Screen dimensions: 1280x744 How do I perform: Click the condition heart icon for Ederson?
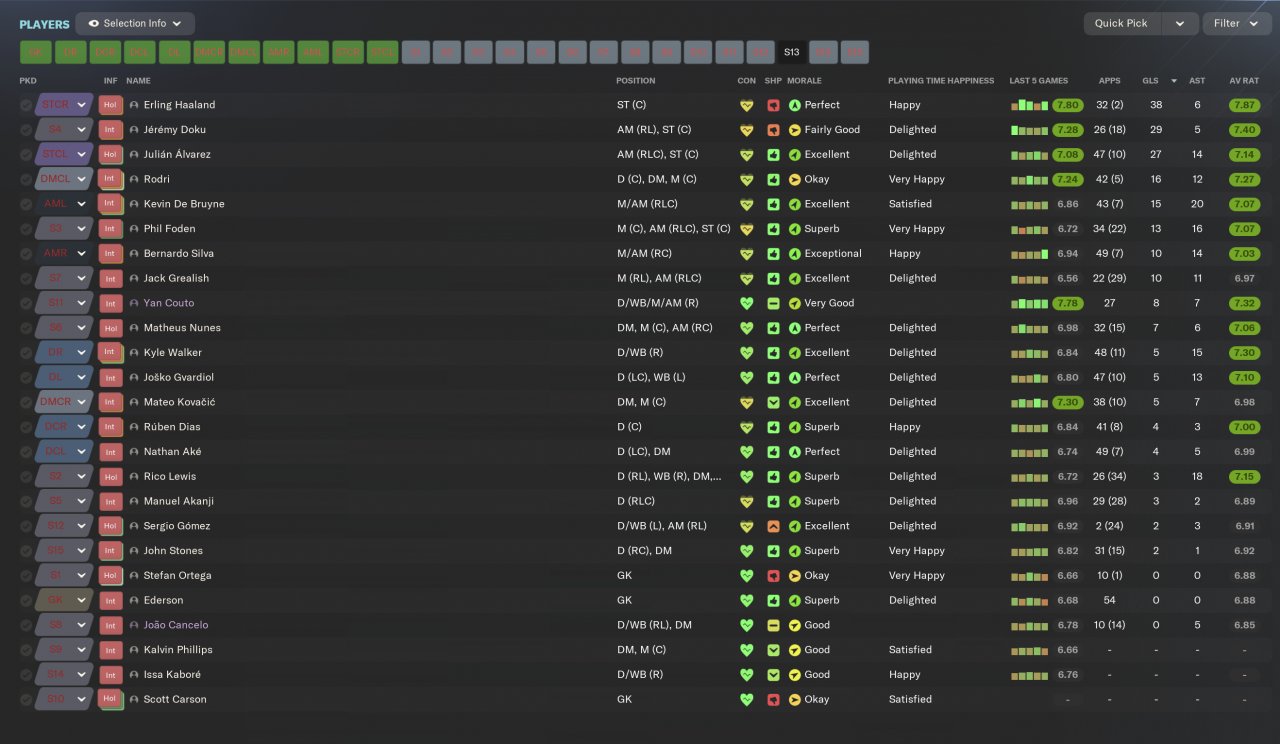pyautogui.click(x=746, y=600)
